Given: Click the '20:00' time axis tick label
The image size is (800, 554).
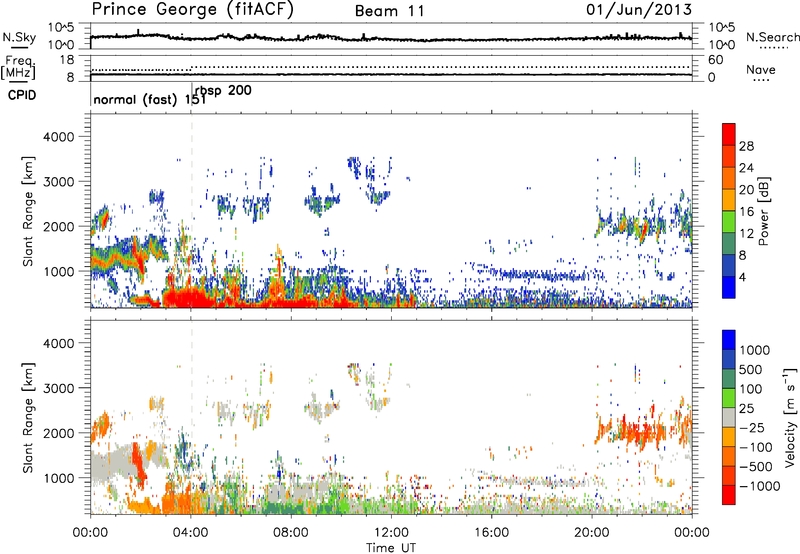Looking at the screenshot, I should tap(591, 533).
